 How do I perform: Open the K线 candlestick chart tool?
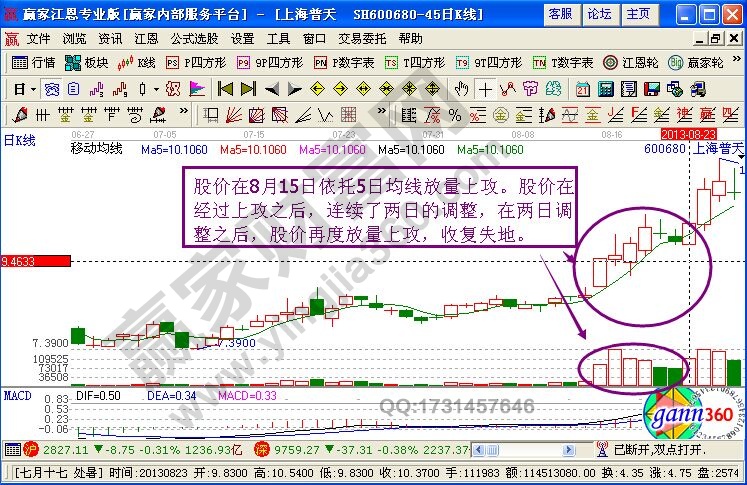(x=138, y=62)
